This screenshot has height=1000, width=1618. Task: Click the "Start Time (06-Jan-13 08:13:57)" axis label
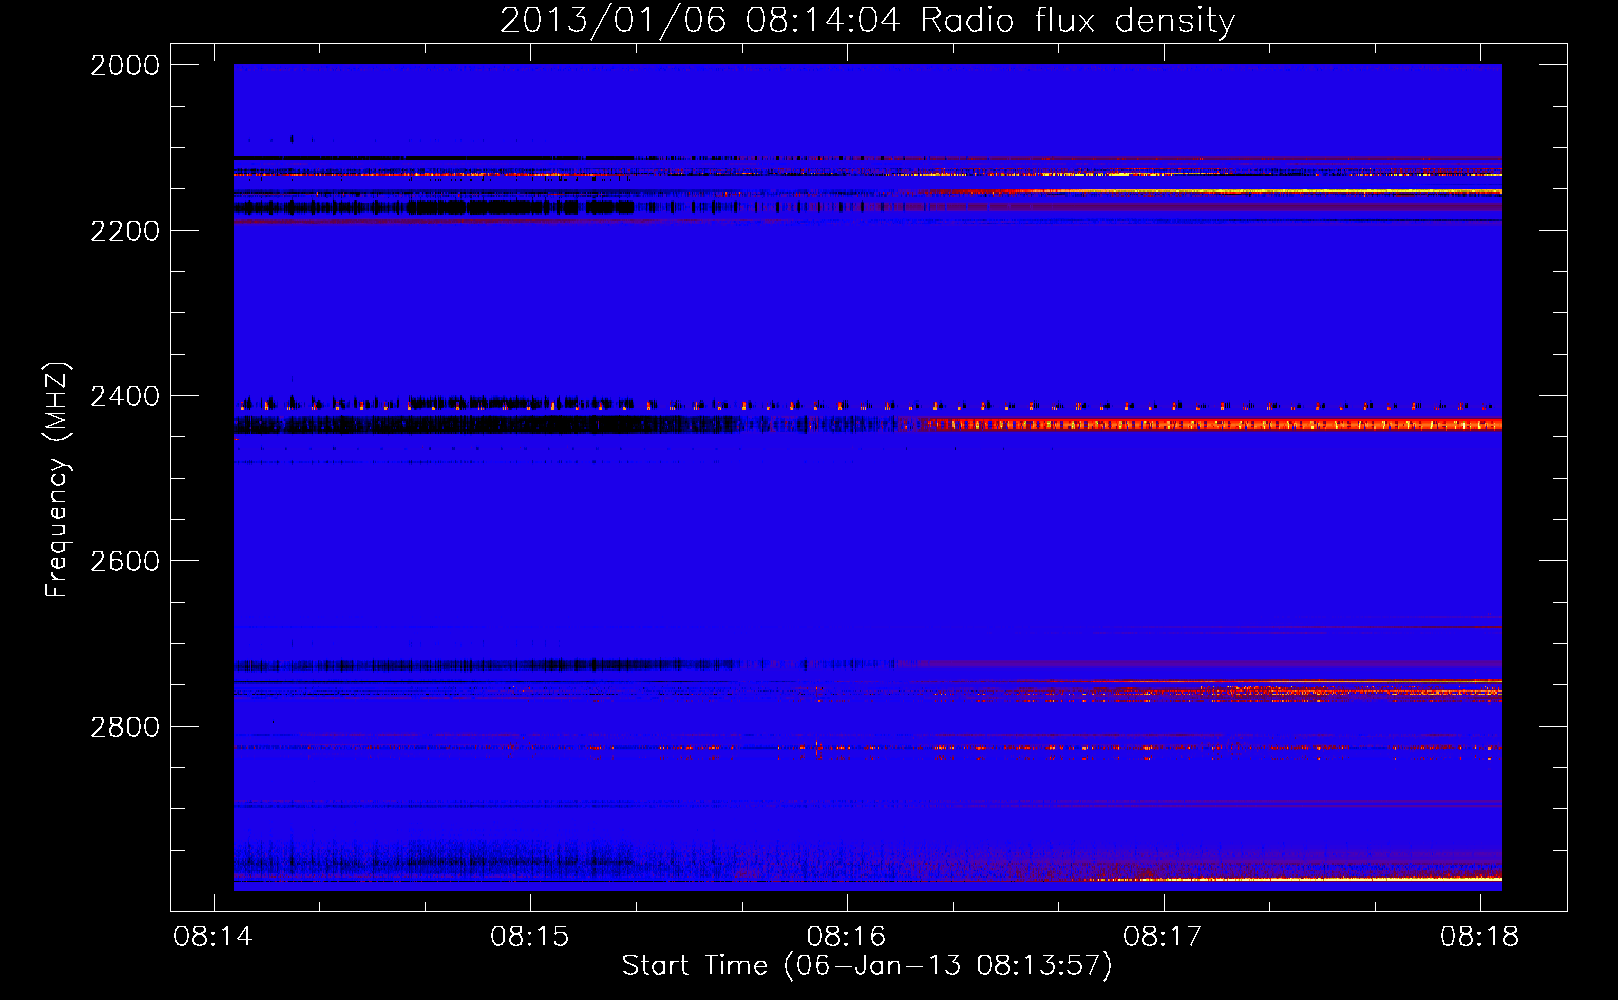[867, 966]
